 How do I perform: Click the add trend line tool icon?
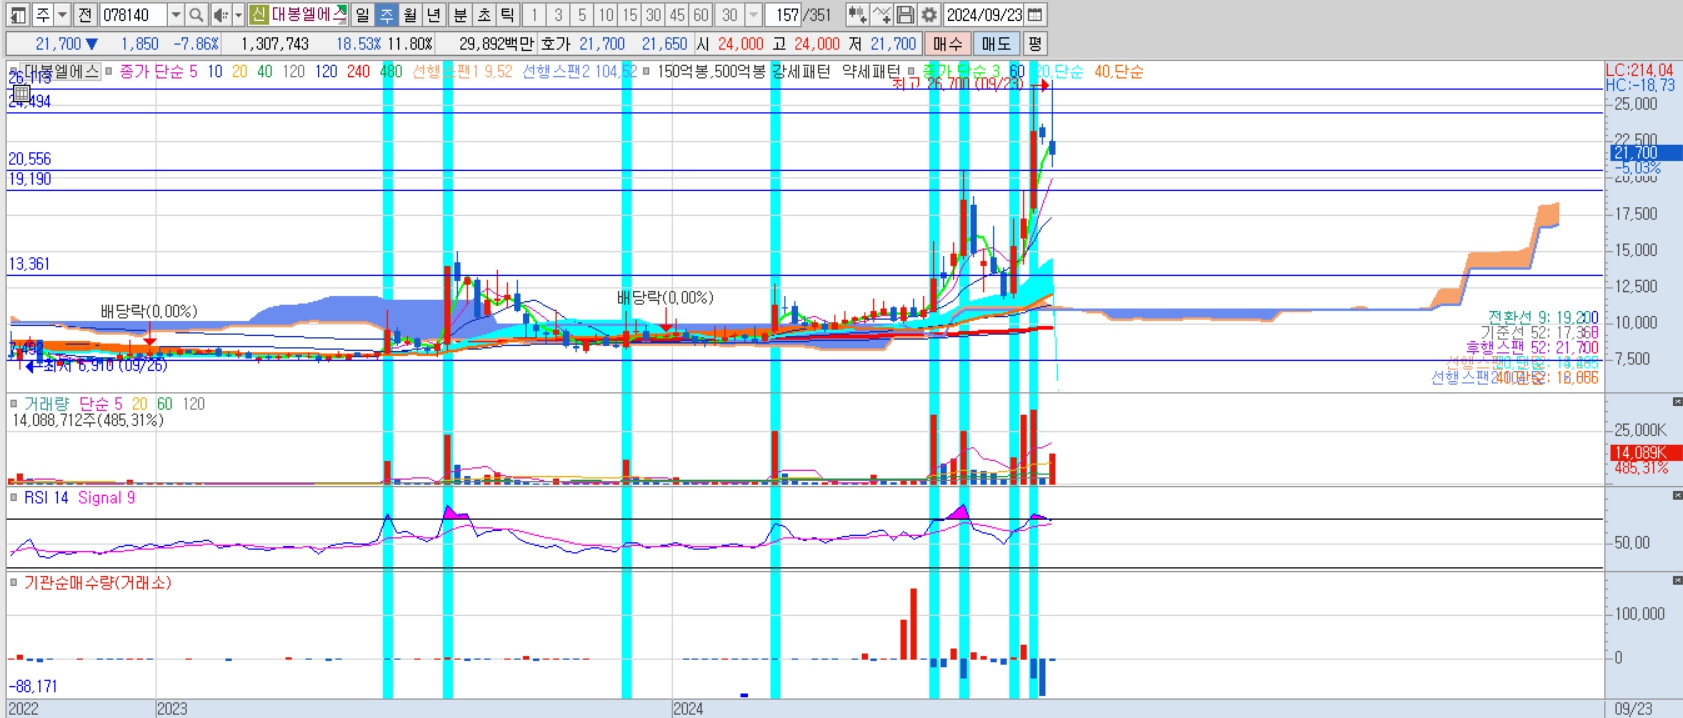[881, 15]
